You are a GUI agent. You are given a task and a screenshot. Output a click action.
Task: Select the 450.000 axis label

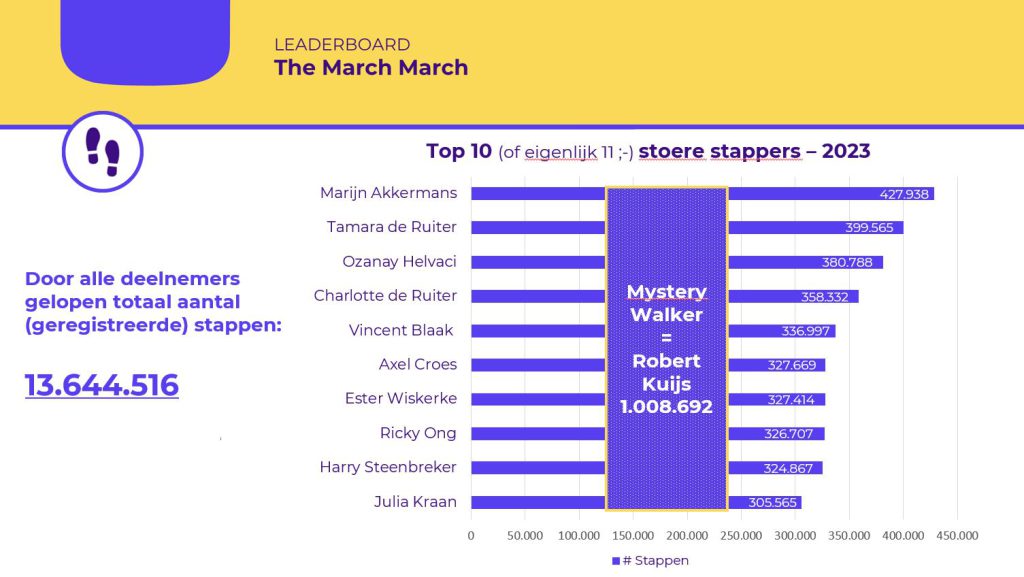[957, 536]
